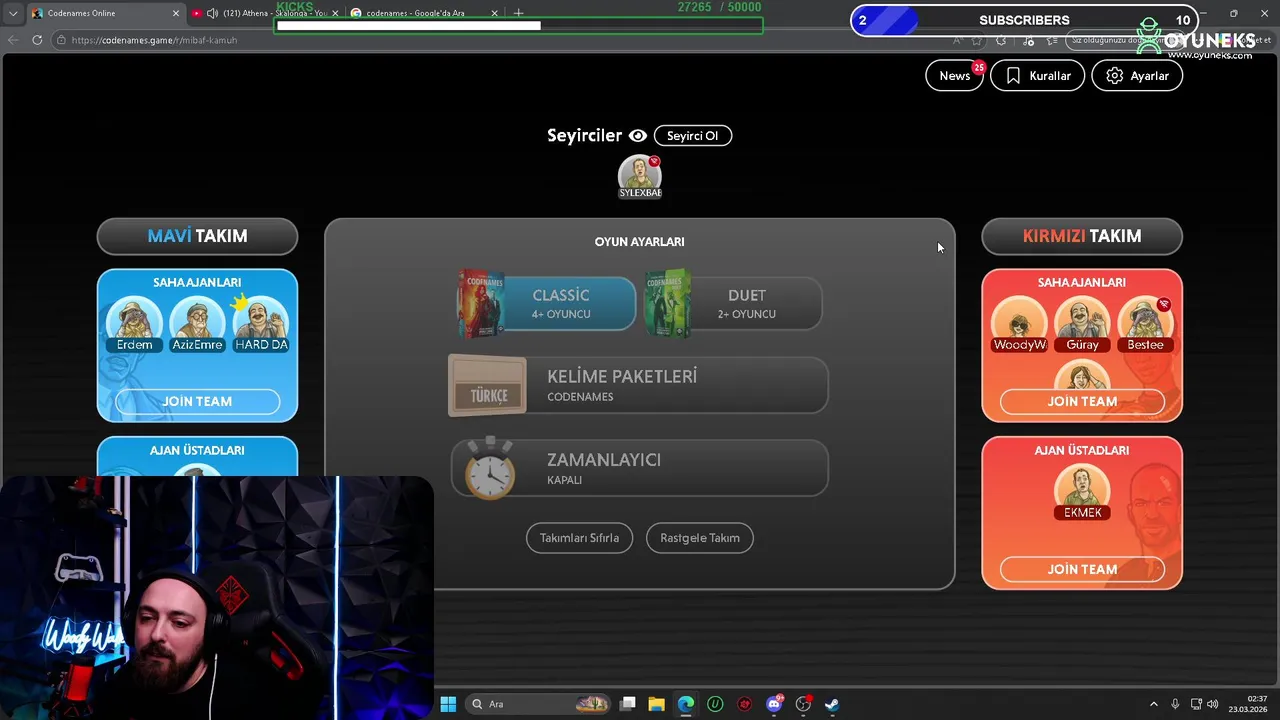This screenshot has height=720, width=1280.
Task: Click AzizEmre's player avatar
Action: (197, 324)
